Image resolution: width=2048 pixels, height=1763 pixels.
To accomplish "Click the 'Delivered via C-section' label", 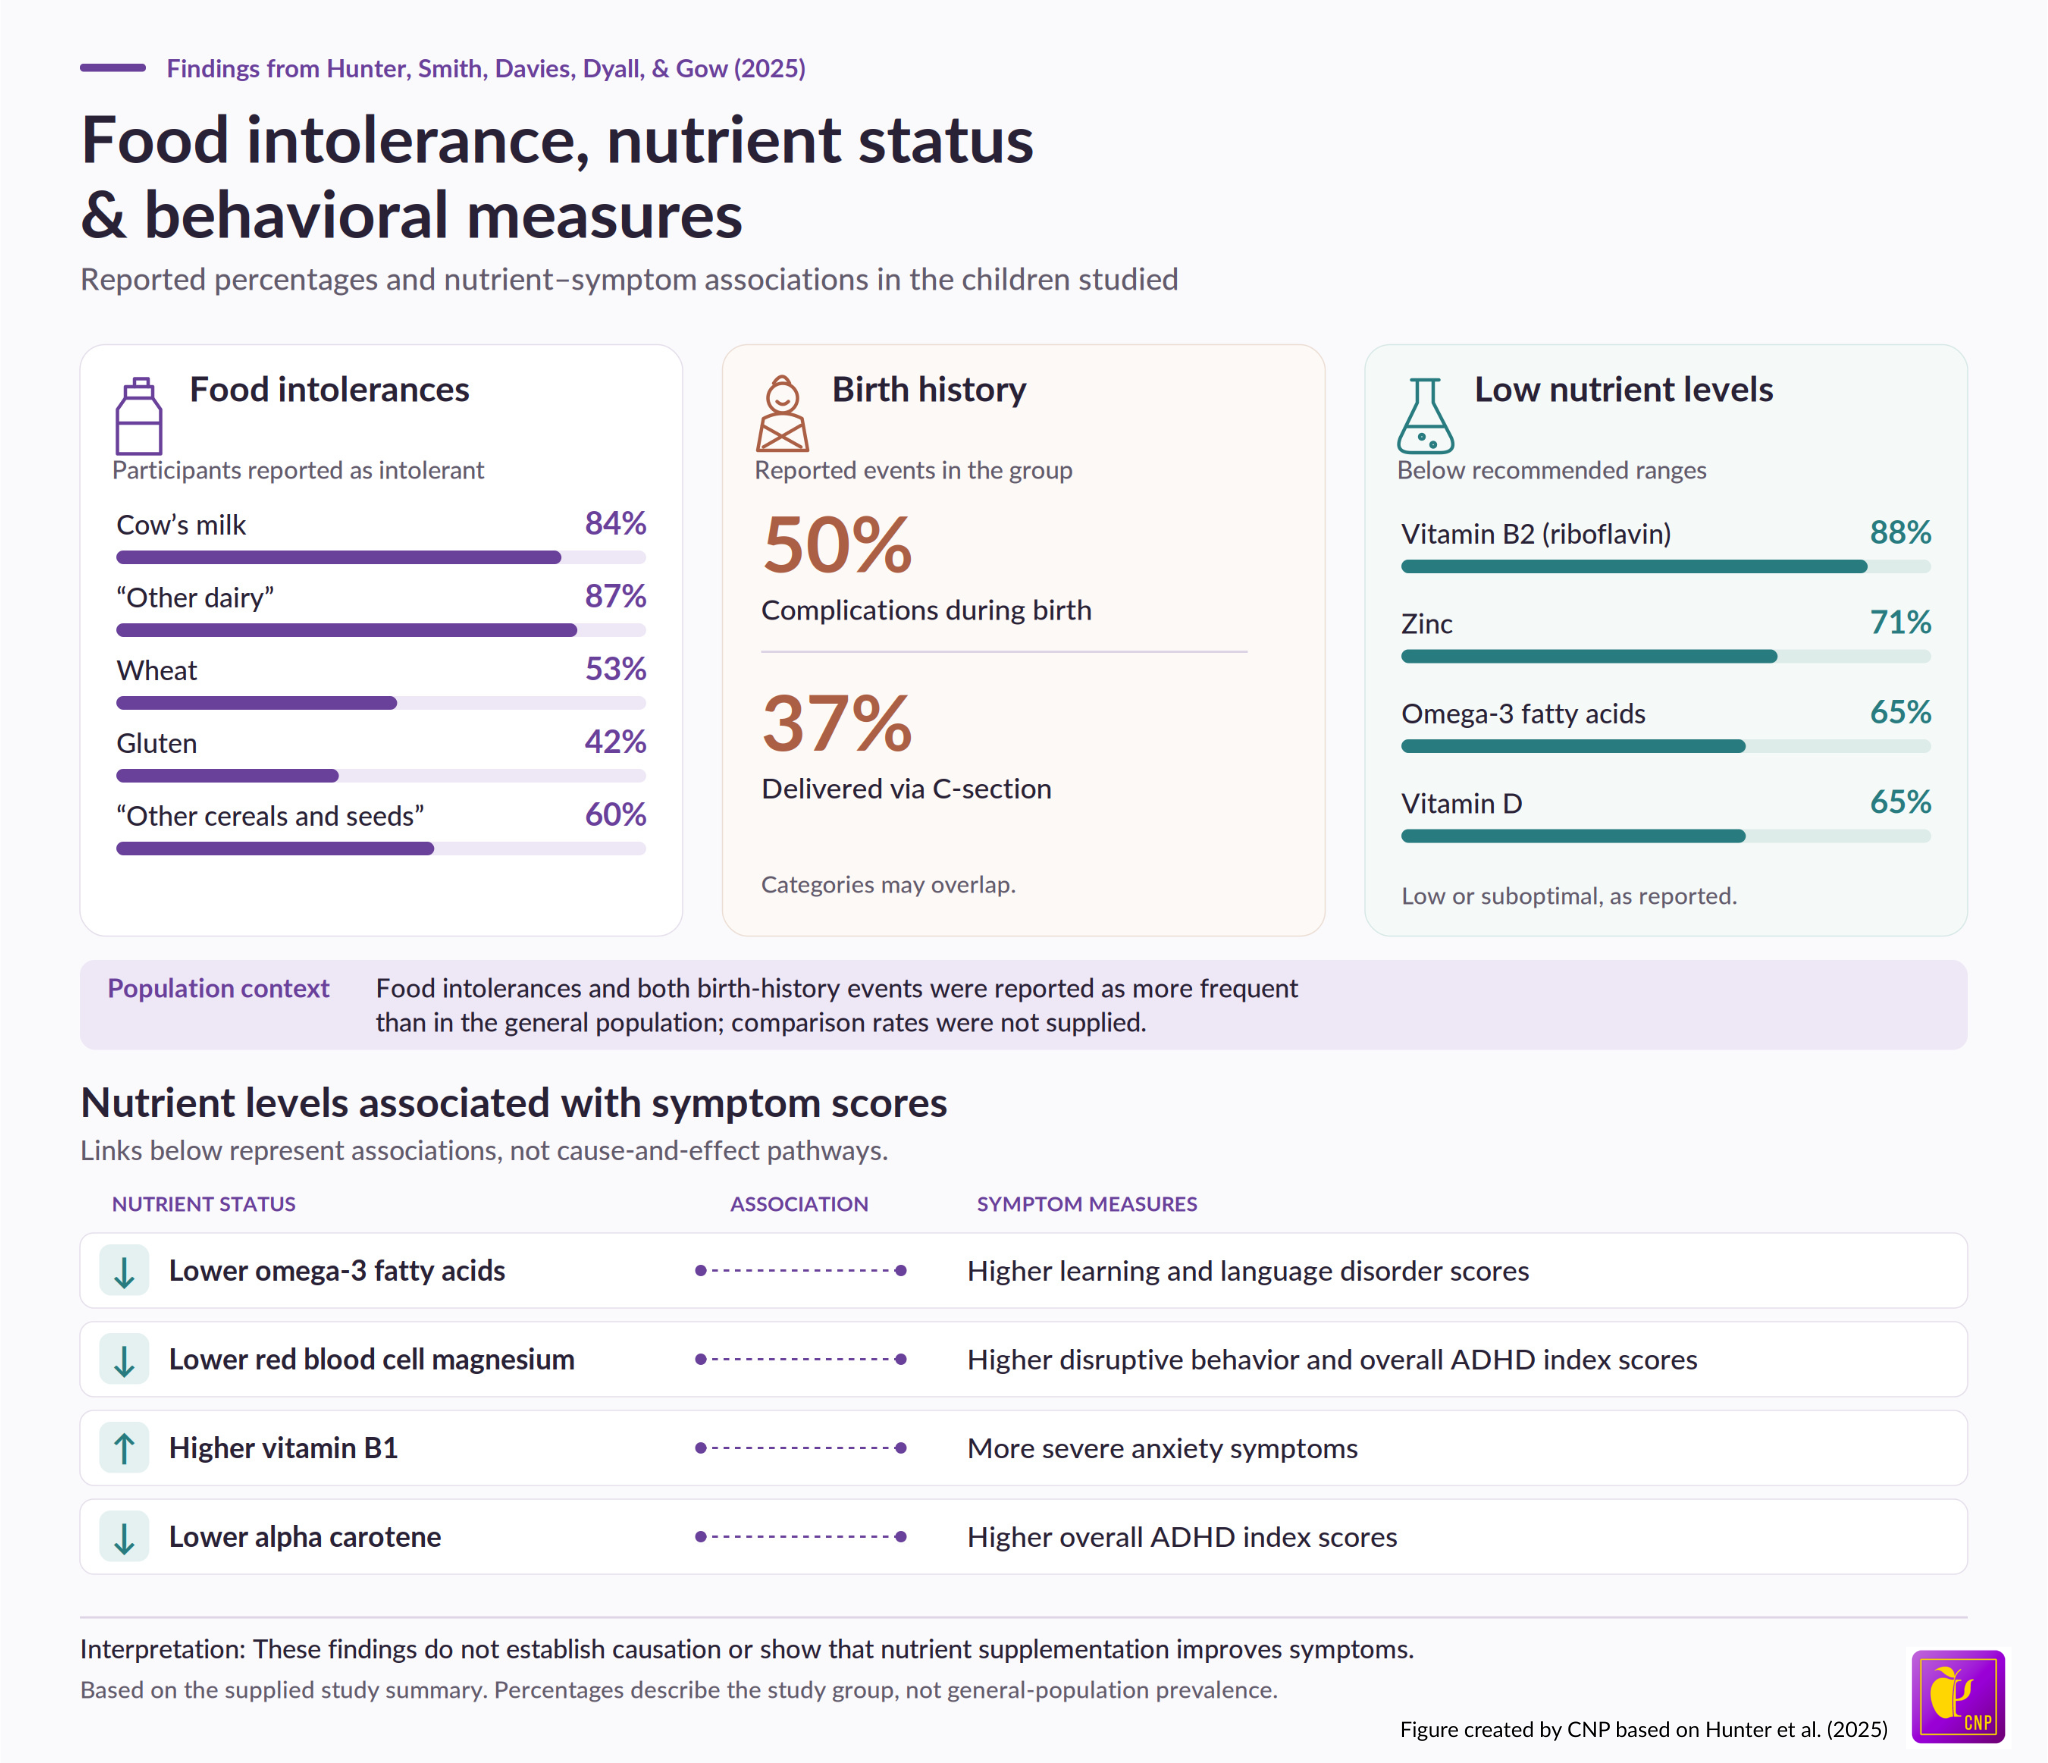I will (x=906, y=789).
